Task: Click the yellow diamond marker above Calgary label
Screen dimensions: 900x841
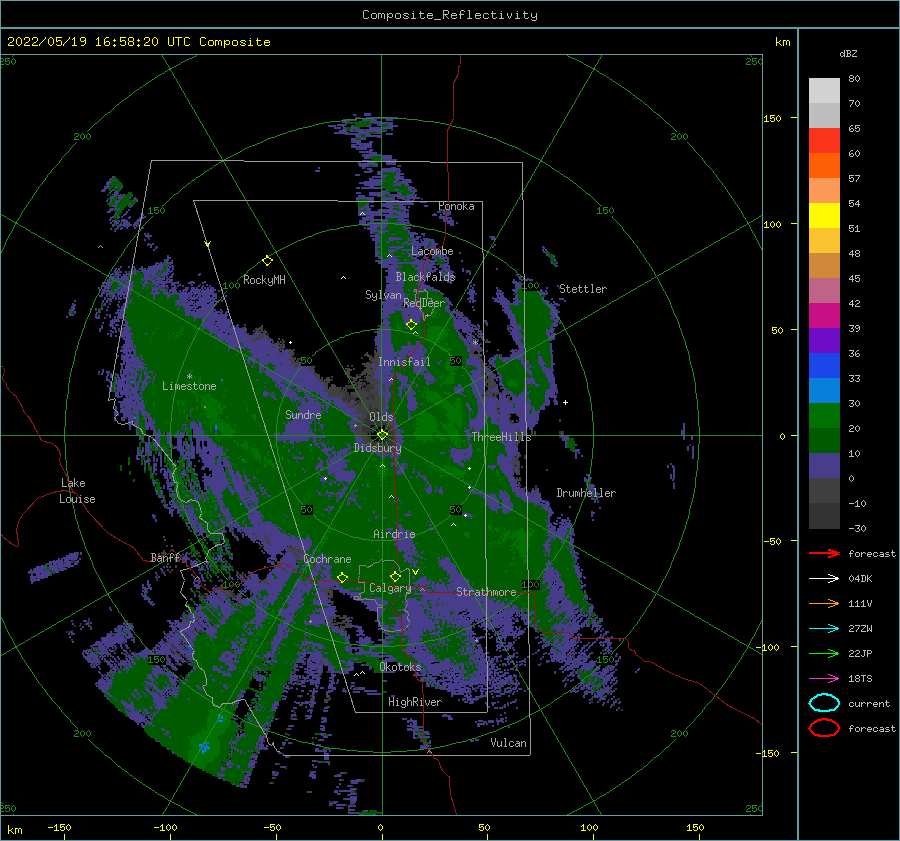Action: click(395, 576)
